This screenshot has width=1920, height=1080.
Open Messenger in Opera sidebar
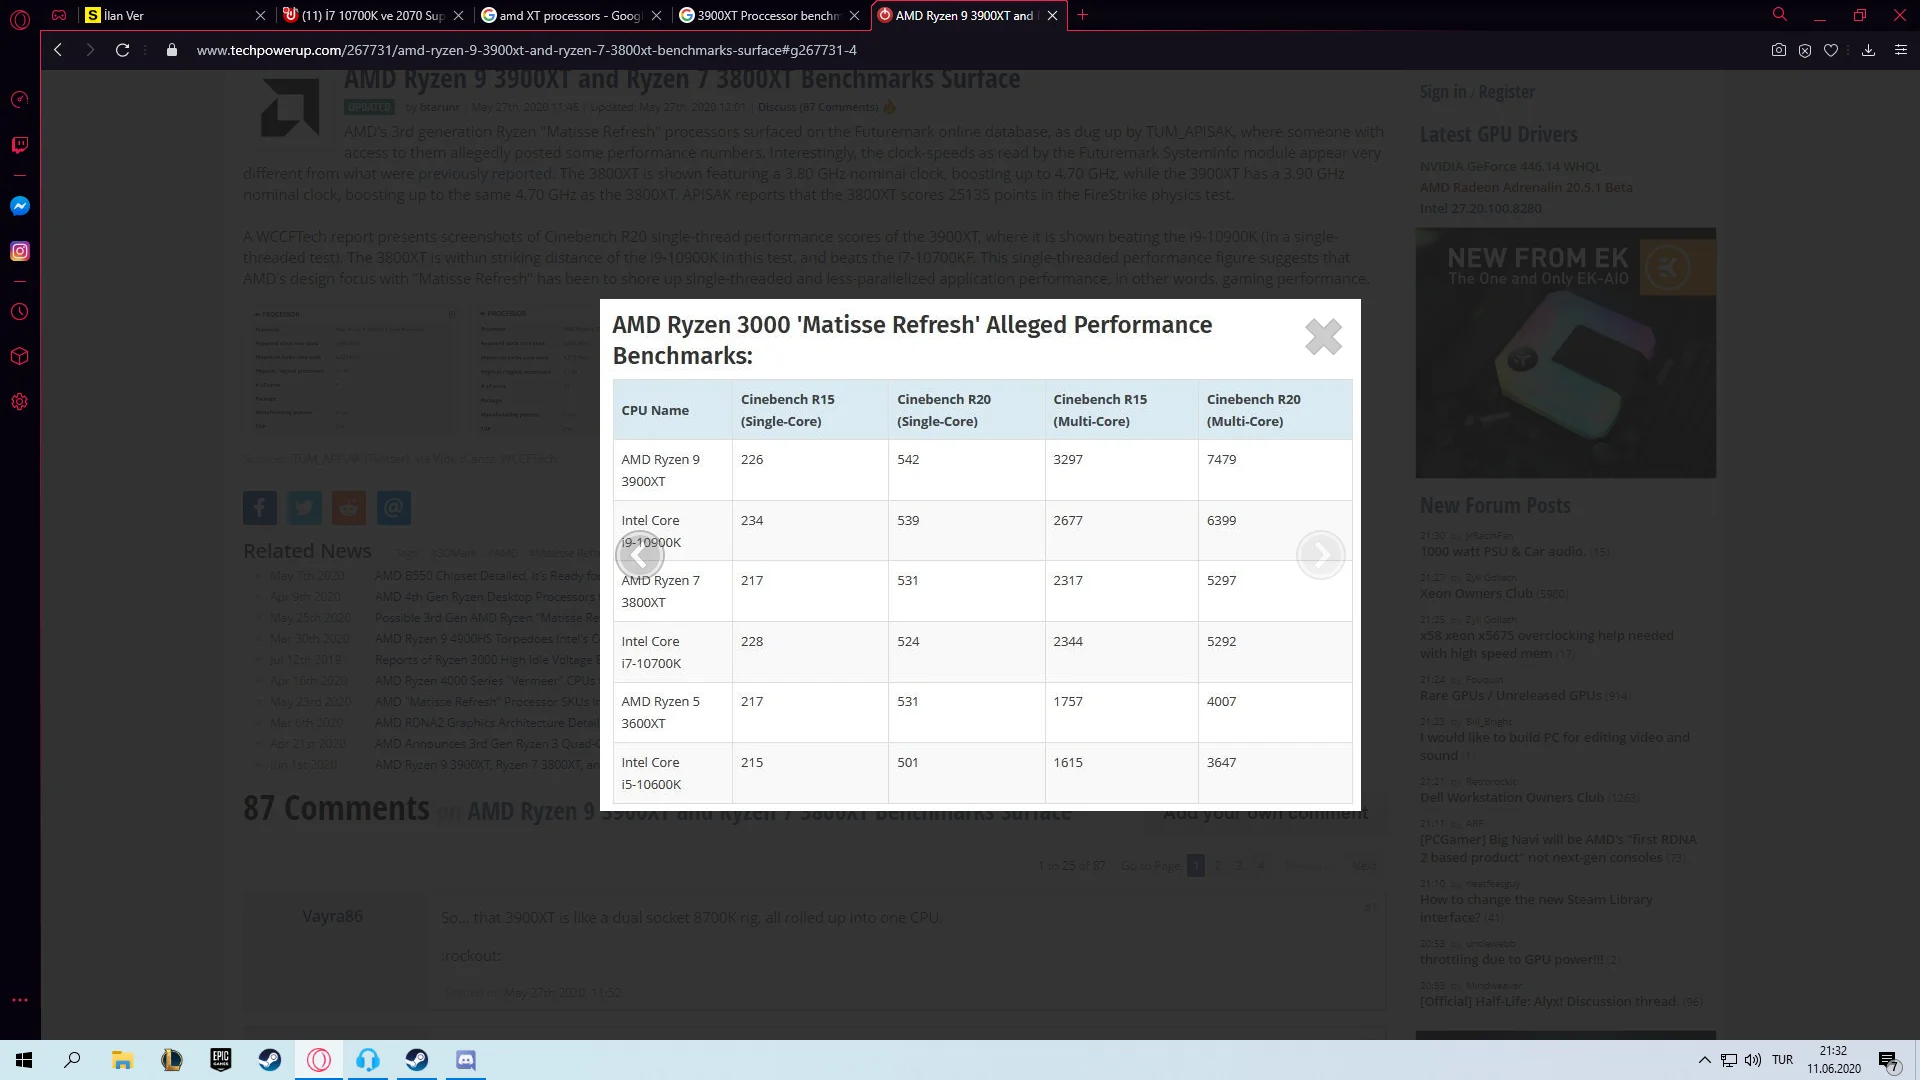[20, 206]
